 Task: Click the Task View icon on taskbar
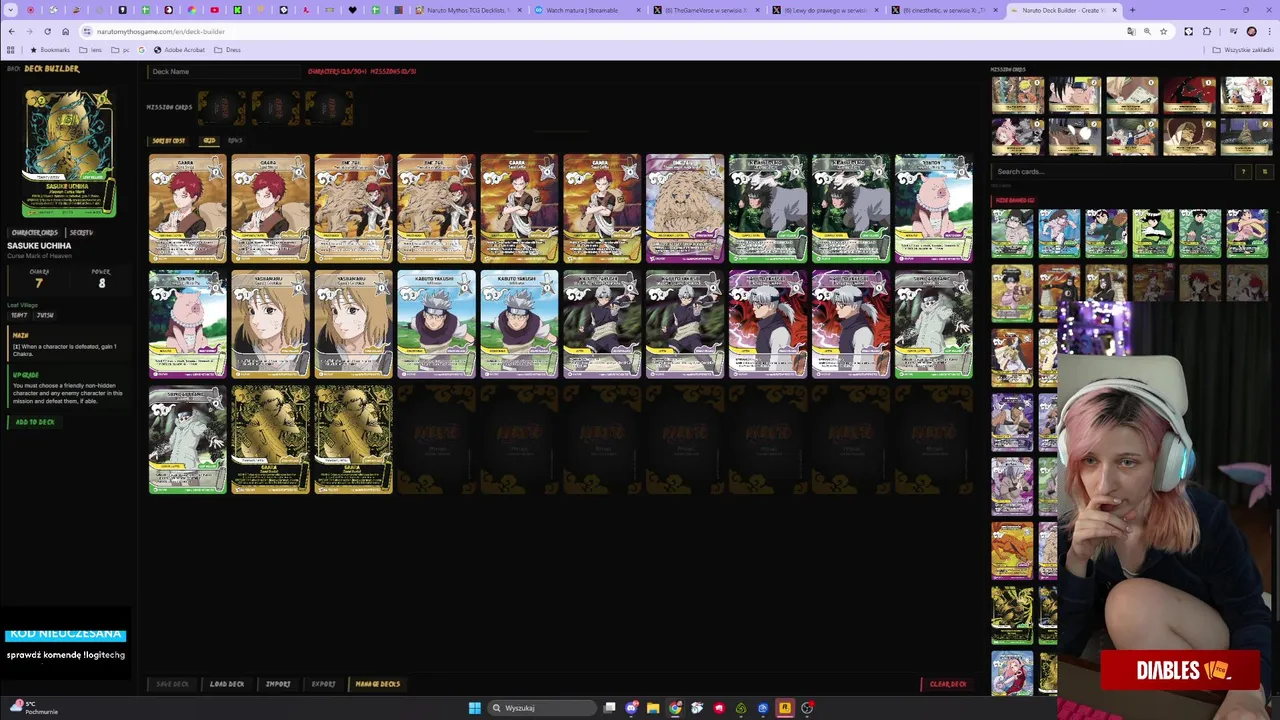click(609, 708)
